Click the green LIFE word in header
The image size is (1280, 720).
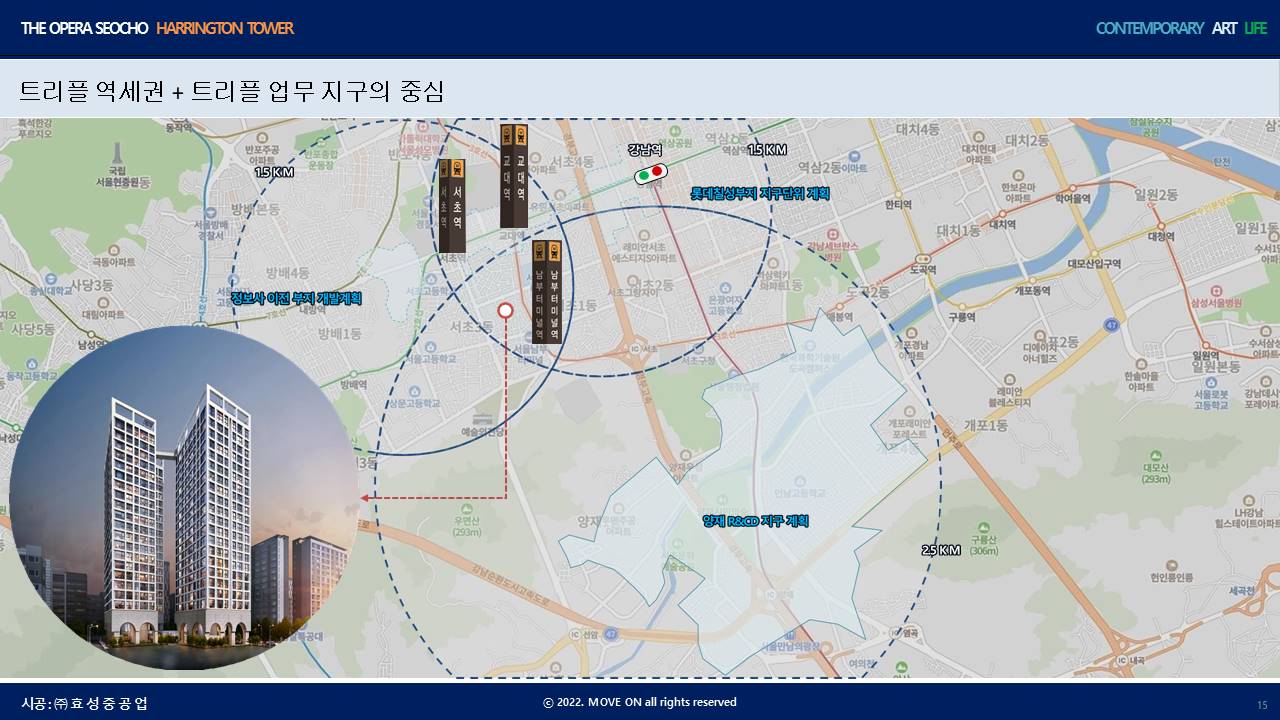click(x=1255, y=28)
